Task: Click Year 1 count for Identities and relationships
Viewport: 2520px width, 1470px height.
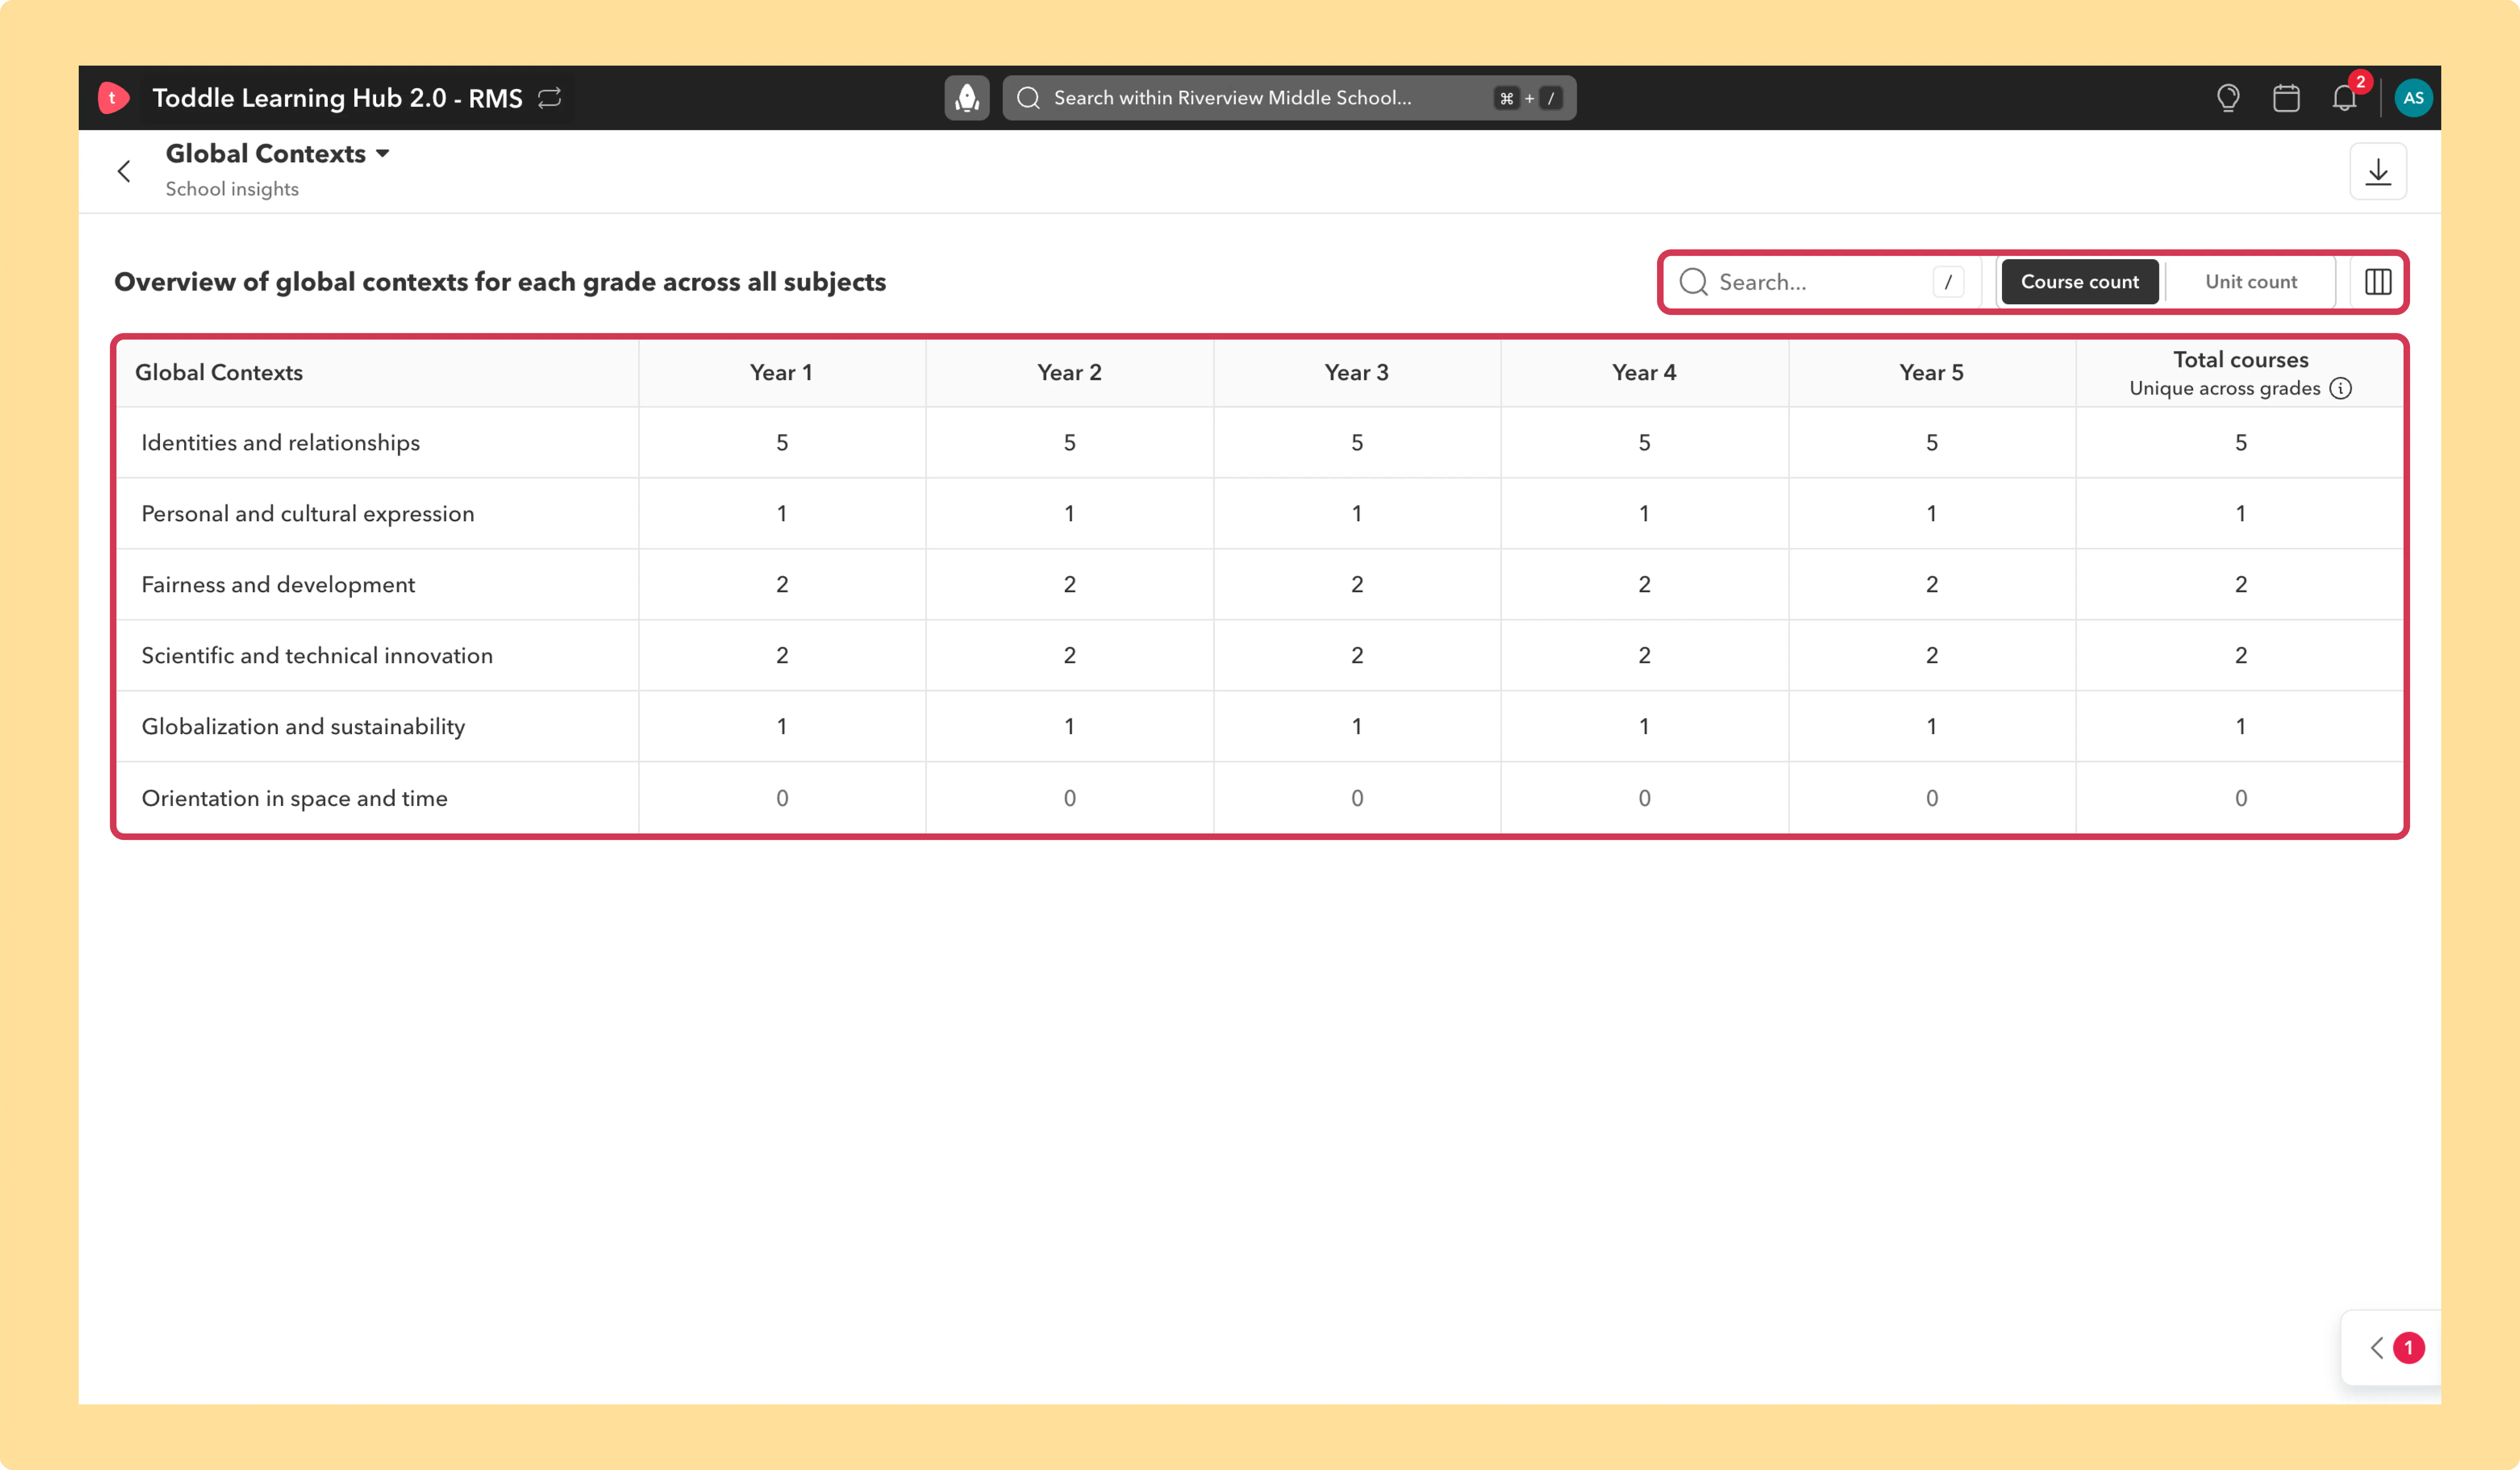Action: click(x=782, y=442)
